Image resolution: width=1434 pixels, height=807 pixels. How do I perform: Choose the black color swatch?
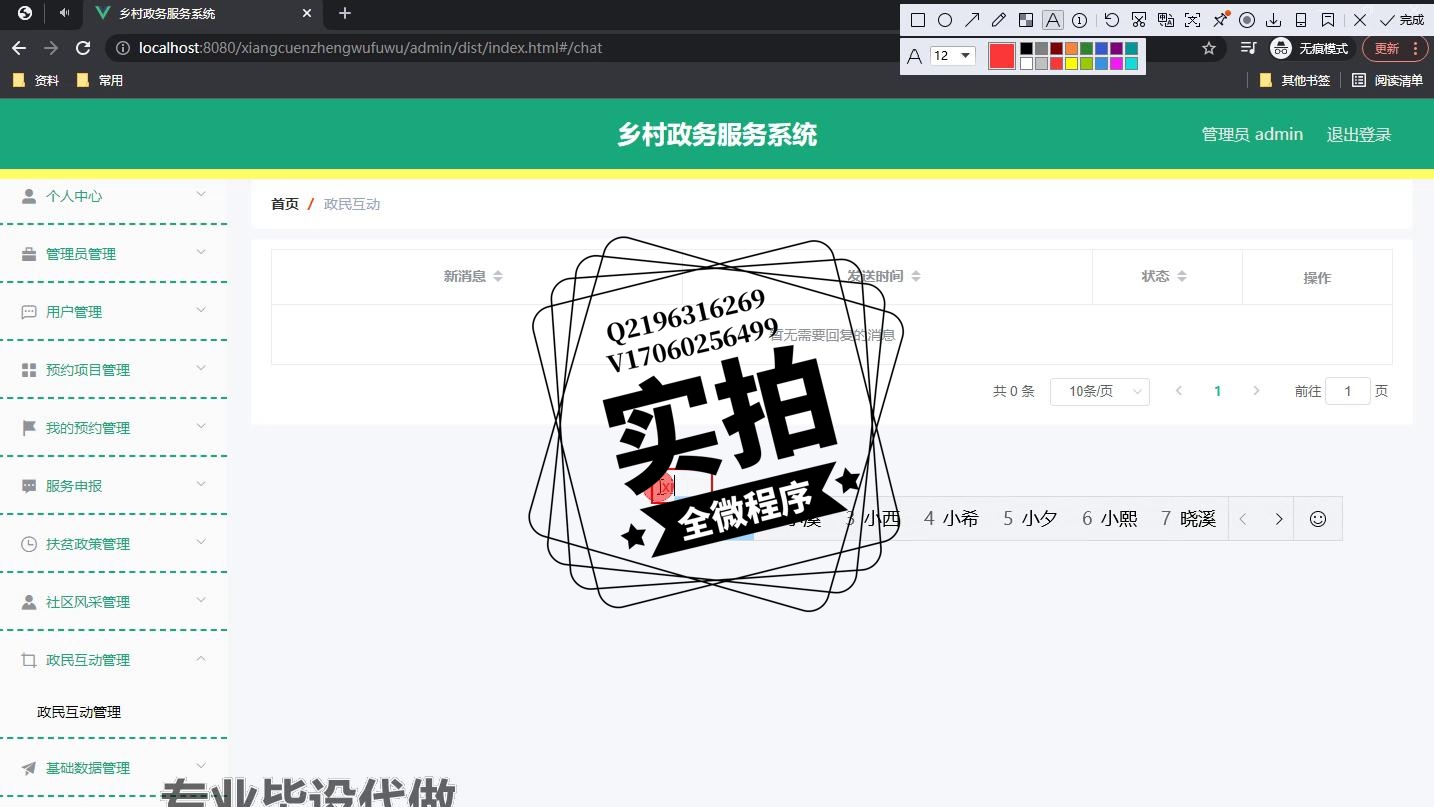pyautogui.click(x=1026, y=48)
